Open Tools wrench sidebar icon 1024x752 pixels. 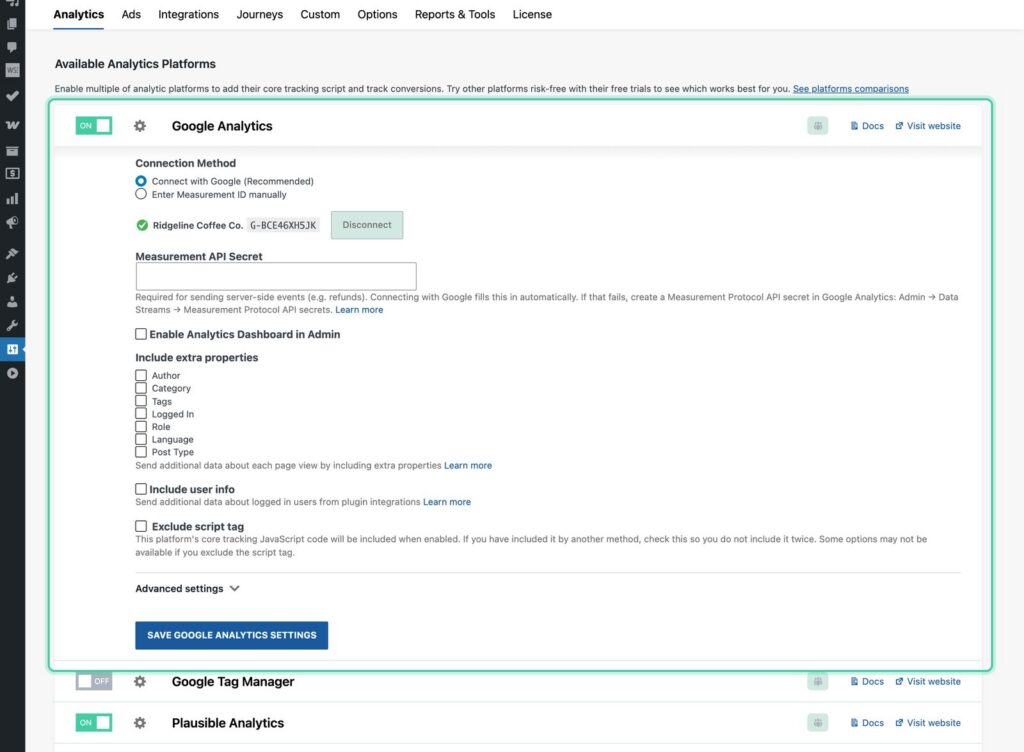[x=12, y=325]
